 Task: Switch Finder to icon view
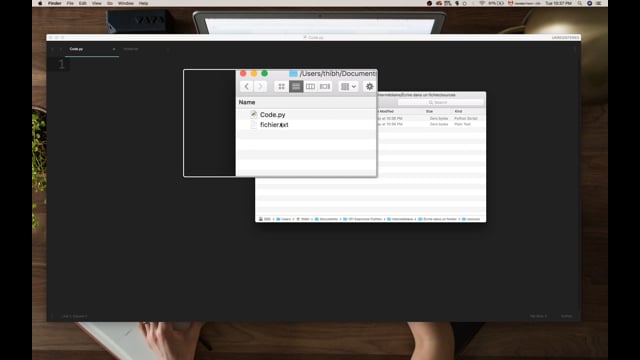pos(281,87)
